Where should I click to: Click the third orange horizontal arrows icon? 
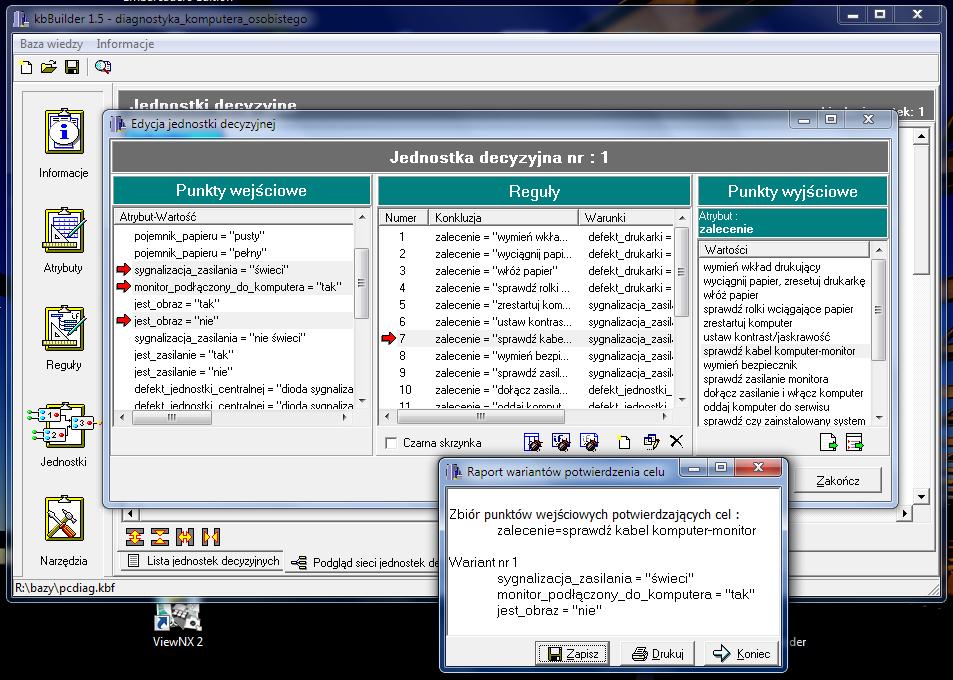185,537
